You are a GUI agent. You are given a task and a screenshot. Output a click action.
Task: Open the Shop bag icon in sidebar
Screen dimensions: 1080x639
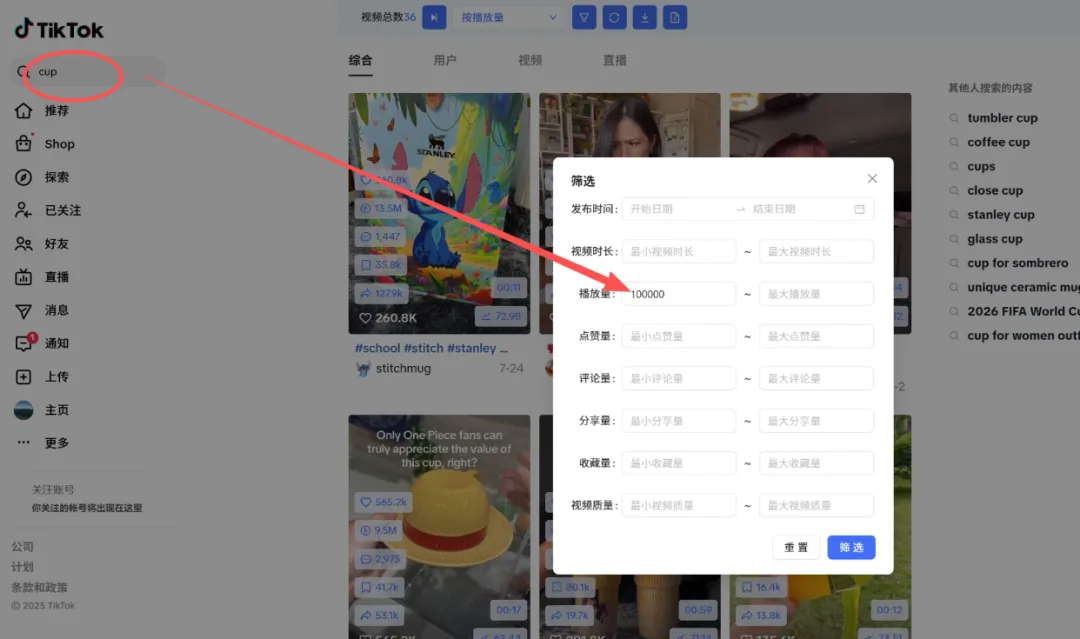coord(24,144)
